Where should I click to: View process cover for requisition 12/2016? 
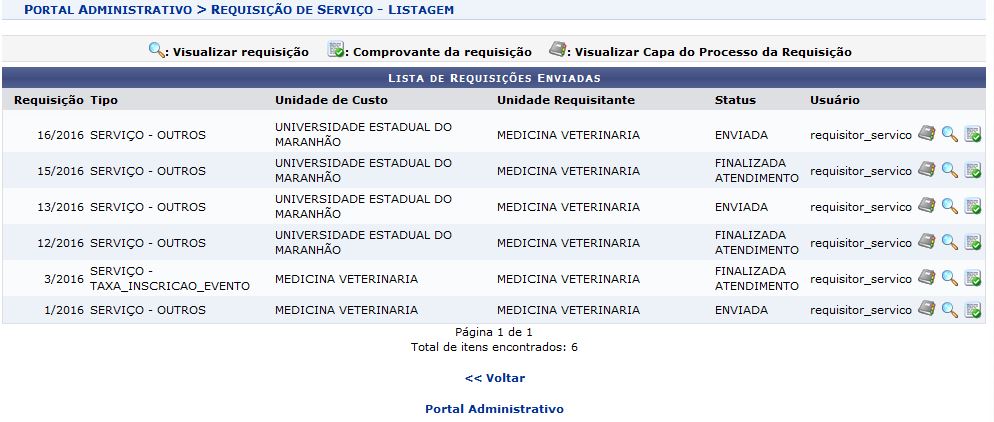(926, 243)
